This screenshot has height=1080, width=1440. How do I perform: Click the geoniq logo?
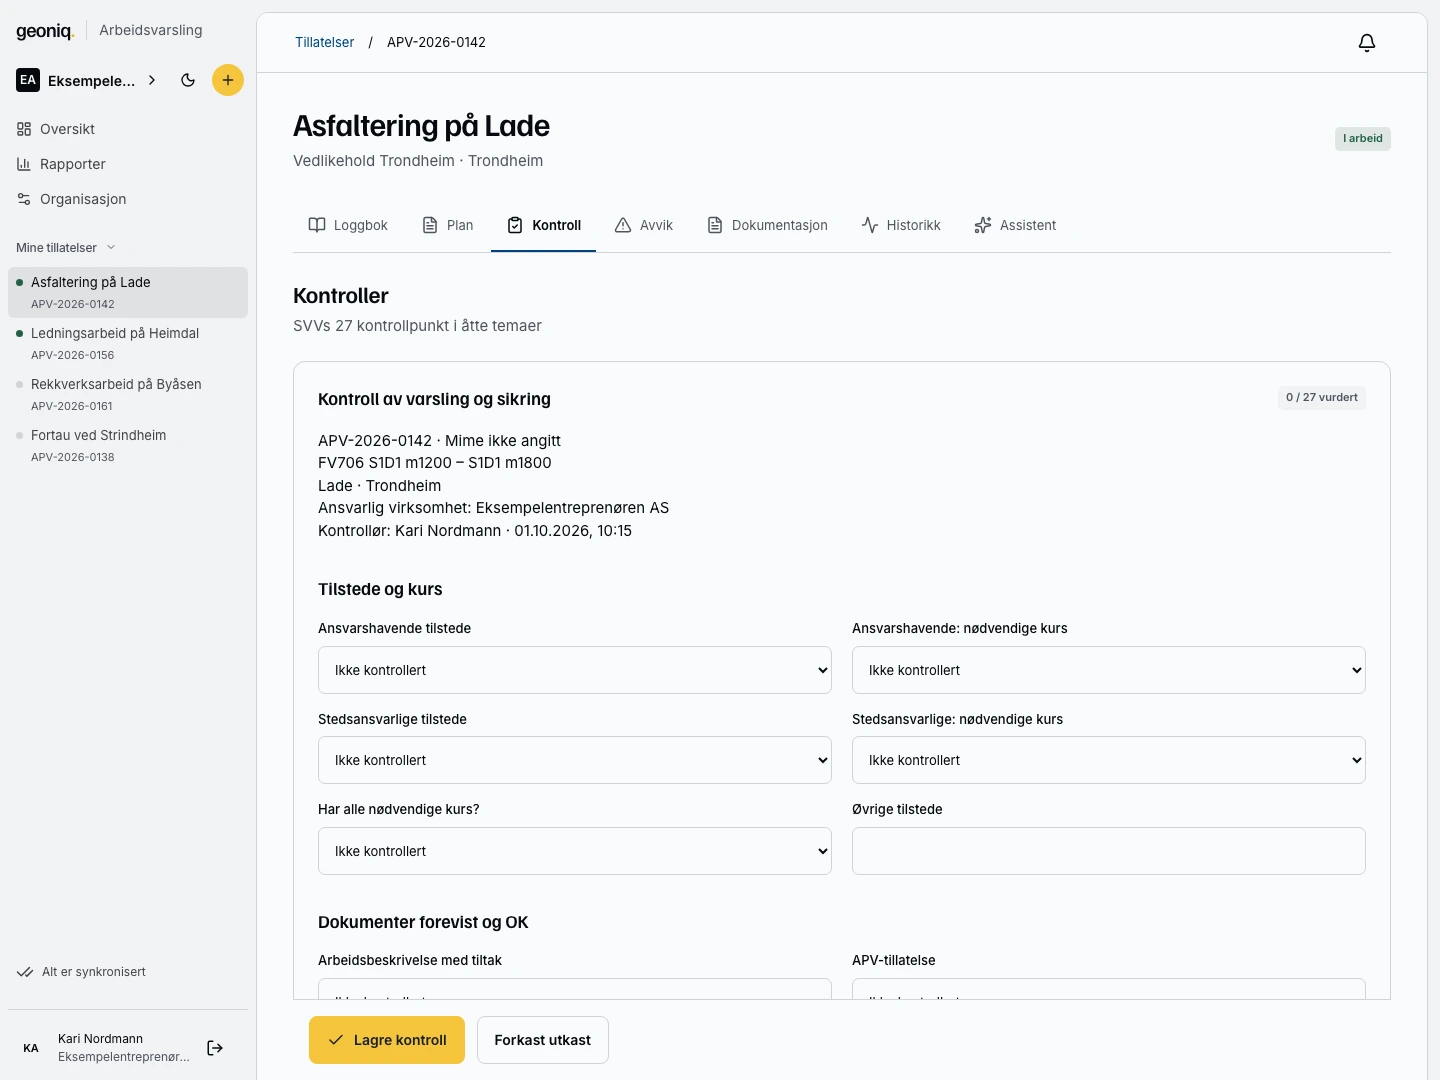coord(45,30)
